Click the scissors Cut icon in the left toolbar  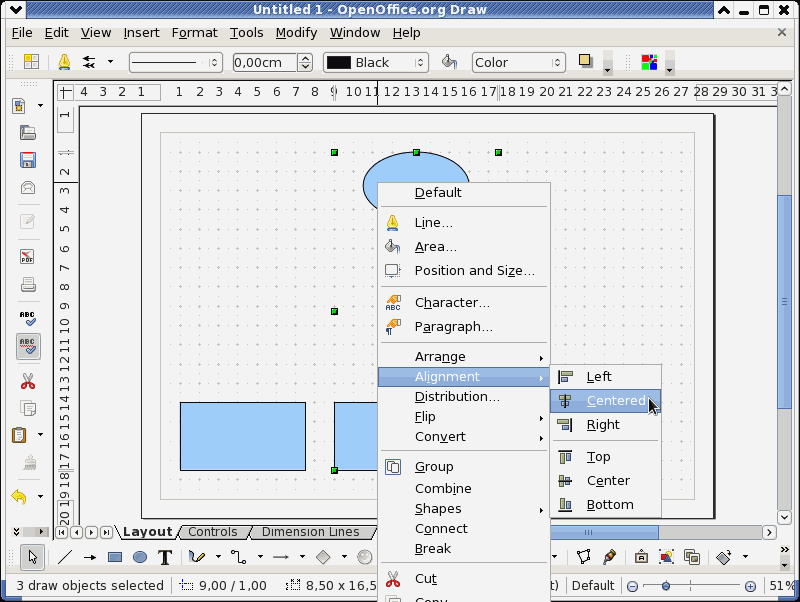[28, 381]
